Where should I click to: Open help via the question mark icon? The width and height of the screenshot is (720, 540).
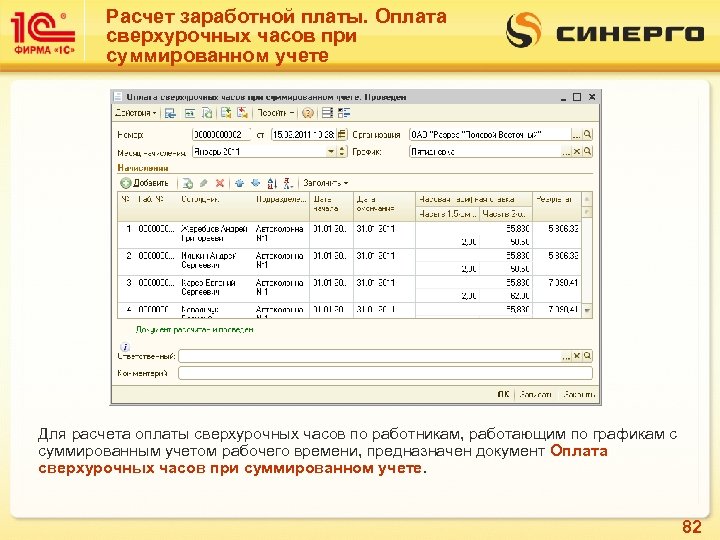pos(308,113)
